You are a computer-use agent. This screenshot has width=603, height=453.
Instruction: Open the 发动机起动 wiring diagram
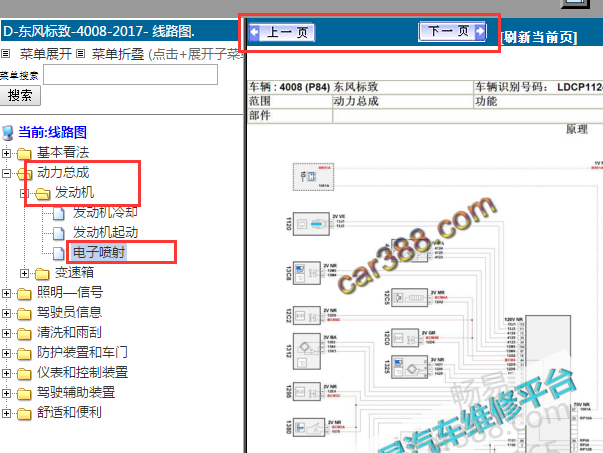click(x=105, y=232)
